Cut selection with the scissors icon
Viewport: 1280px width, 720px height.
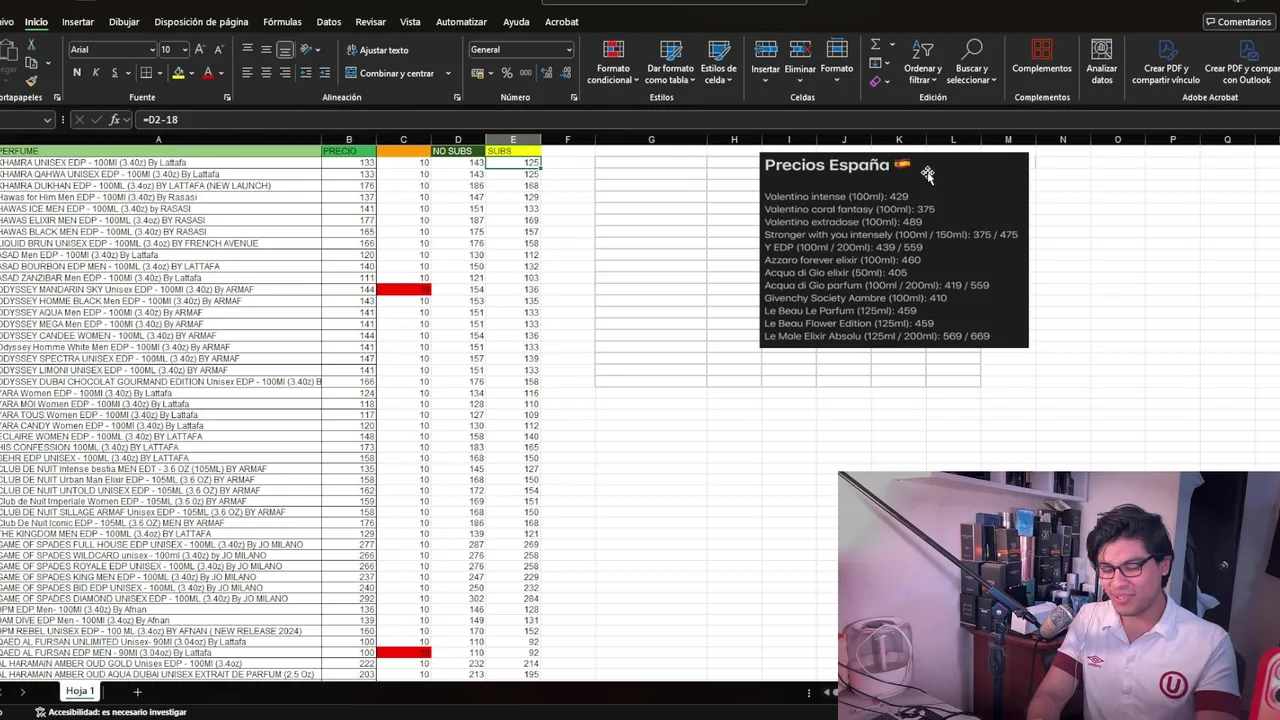tap(31, 45)
